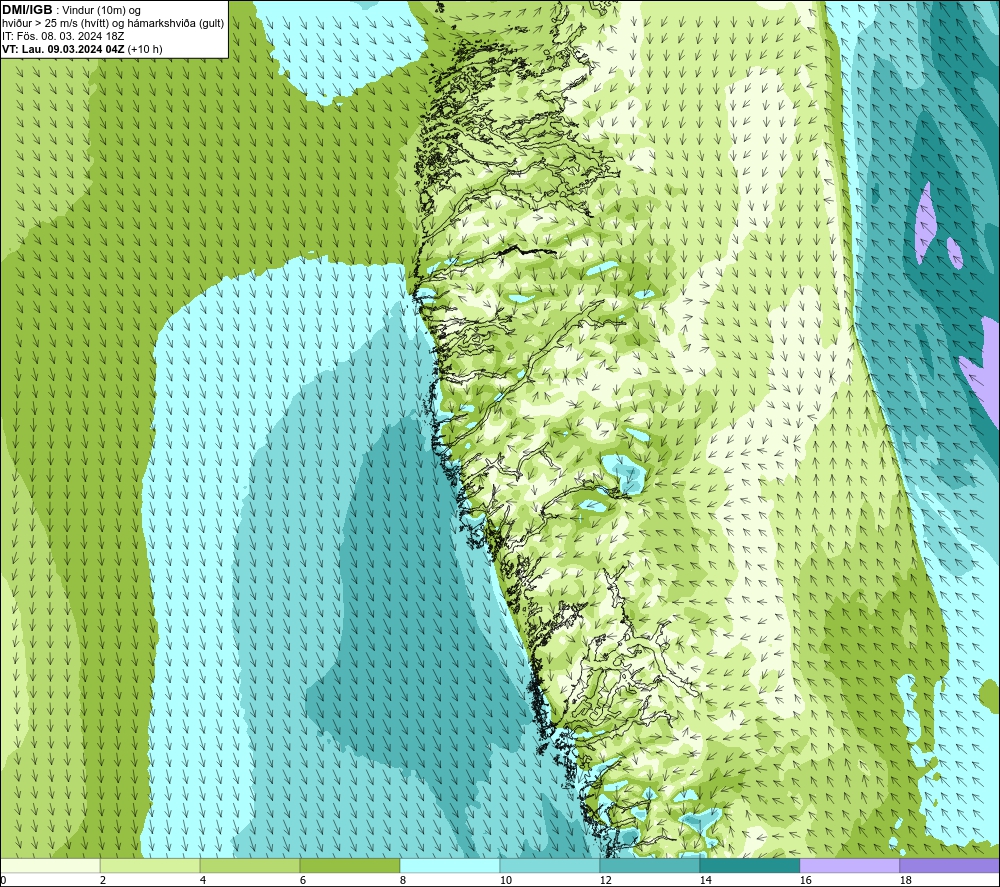Click the scale label '14'
This screenshot has height=887, width=1000.
705,880
